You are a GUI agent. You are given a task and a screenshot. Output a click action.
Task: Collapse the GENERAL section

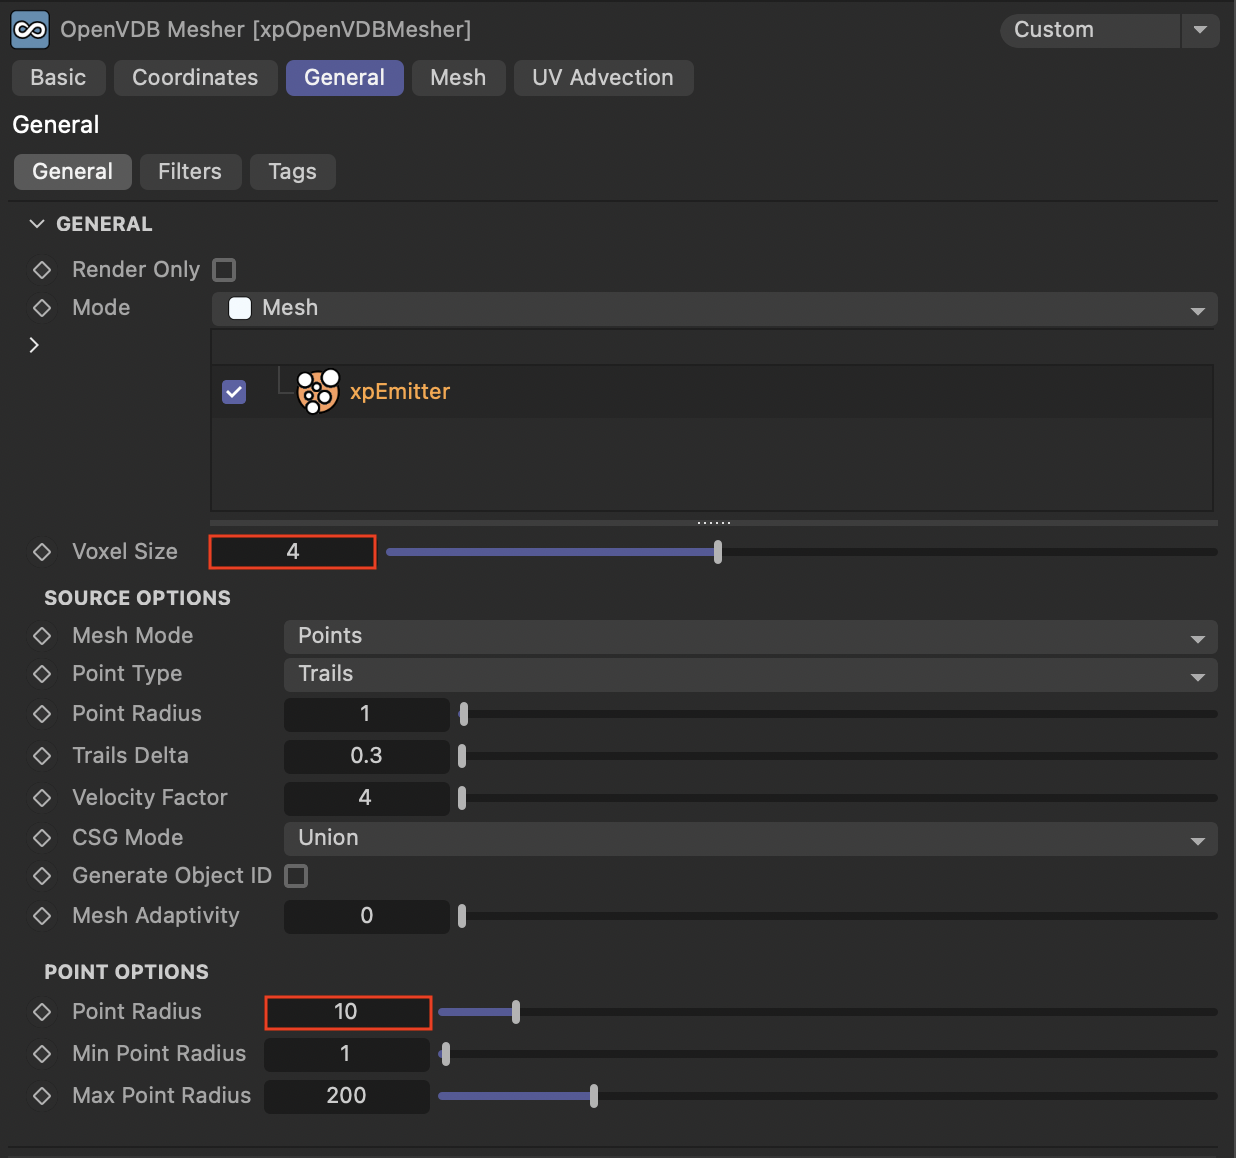(x=37, y=224)
